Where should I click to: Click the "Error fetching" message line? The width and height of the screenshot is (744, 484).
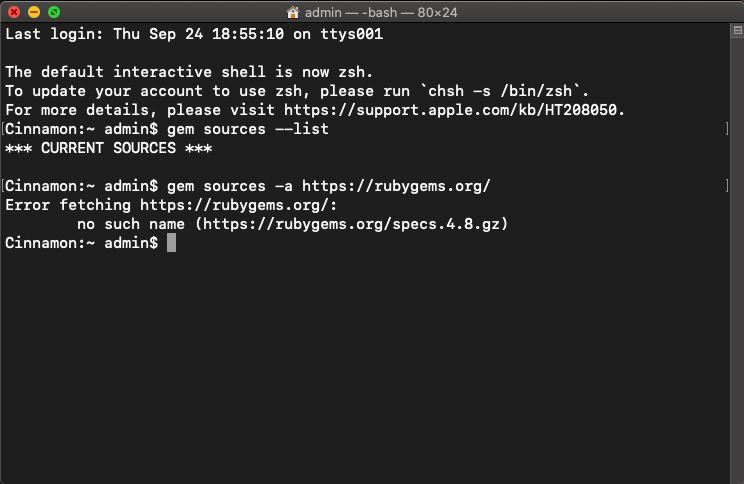tap(171, 205)
